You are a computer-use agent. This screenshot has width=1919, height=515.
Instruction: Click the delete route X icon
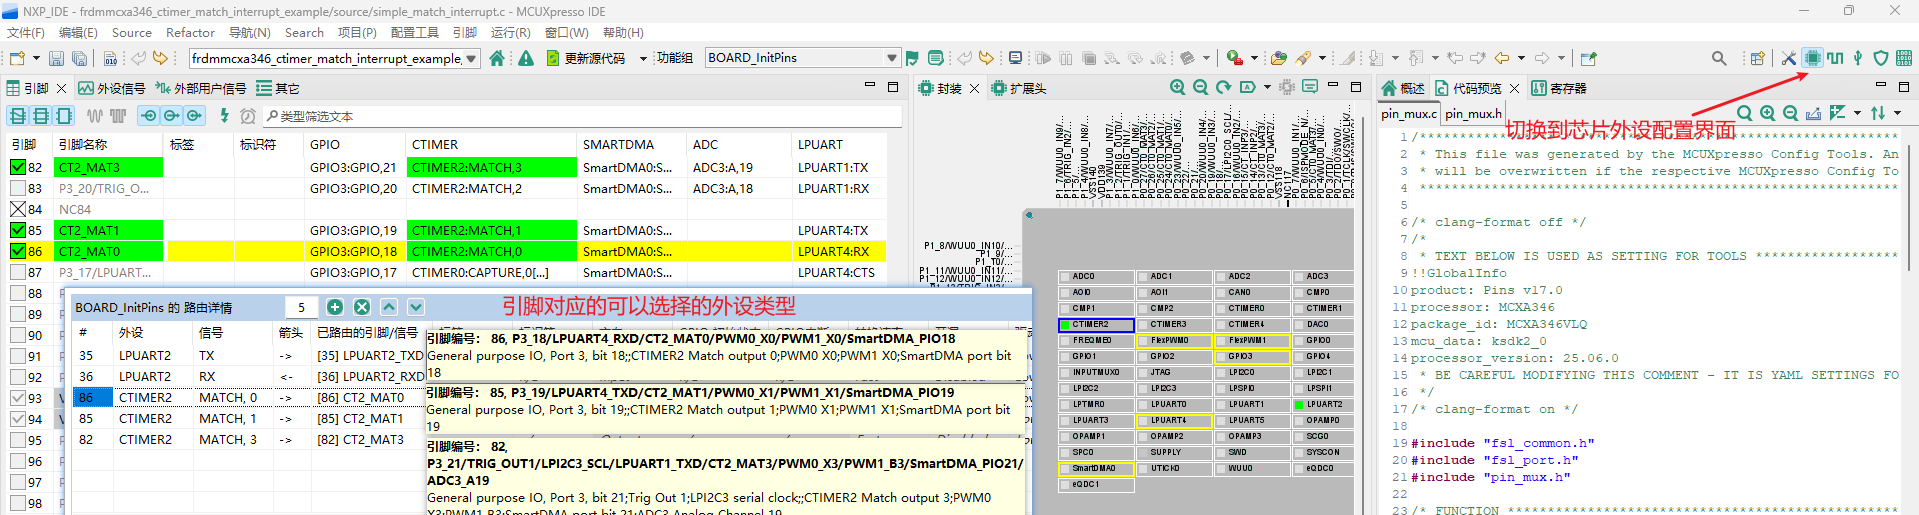362,307
